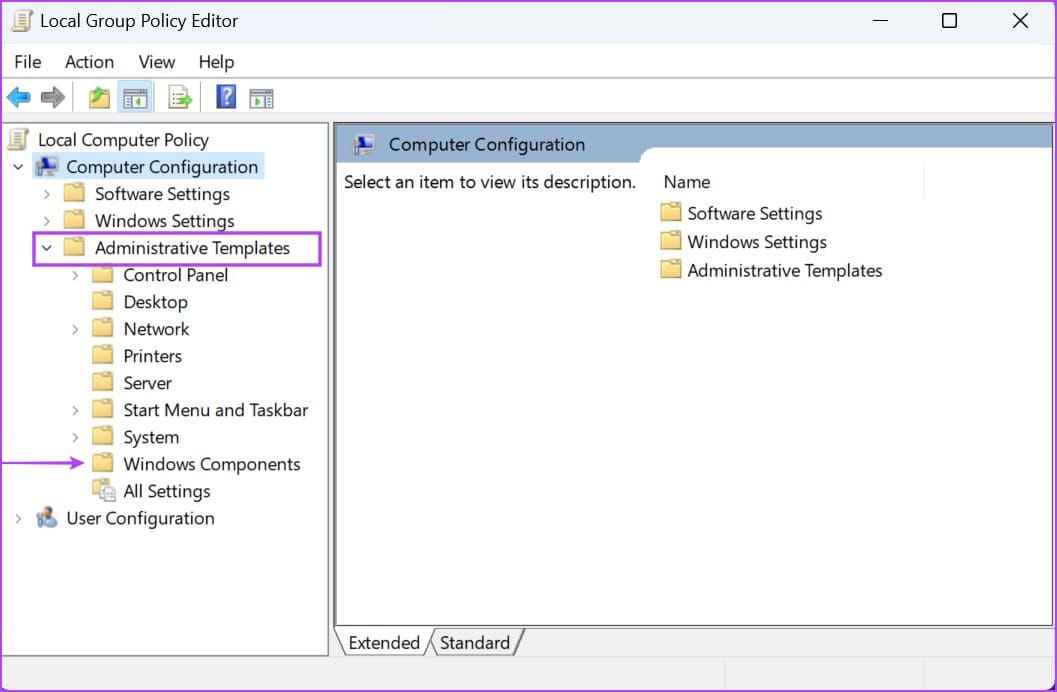Select the Printers label in the tree
Viewport: 1057px width, 692px height.
pyautogui.click(x=152, y=356)
